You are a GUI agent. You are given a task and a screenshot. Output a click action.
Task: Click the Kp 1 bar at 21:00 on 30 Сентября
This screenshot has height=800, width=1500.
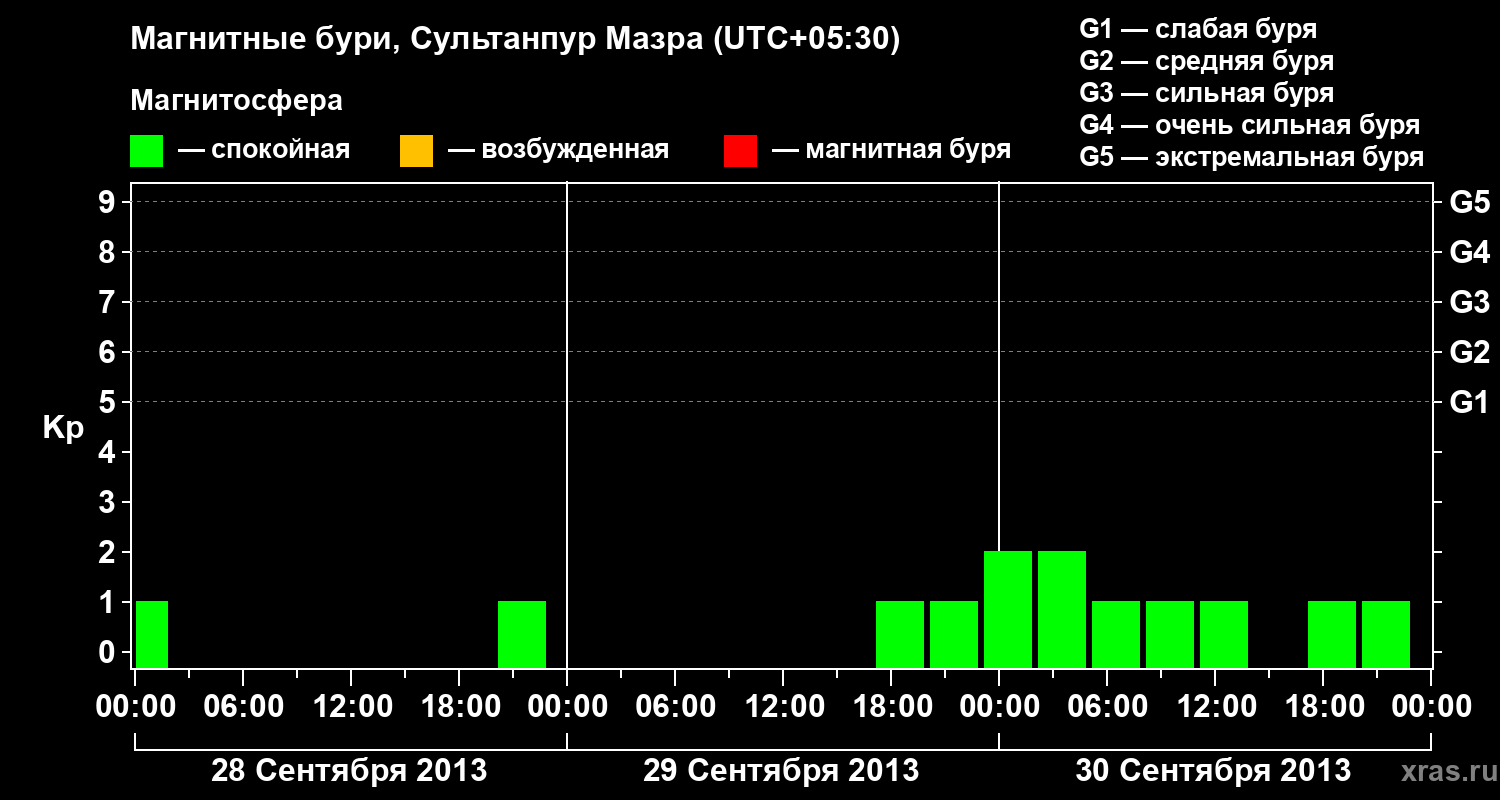1386,634
